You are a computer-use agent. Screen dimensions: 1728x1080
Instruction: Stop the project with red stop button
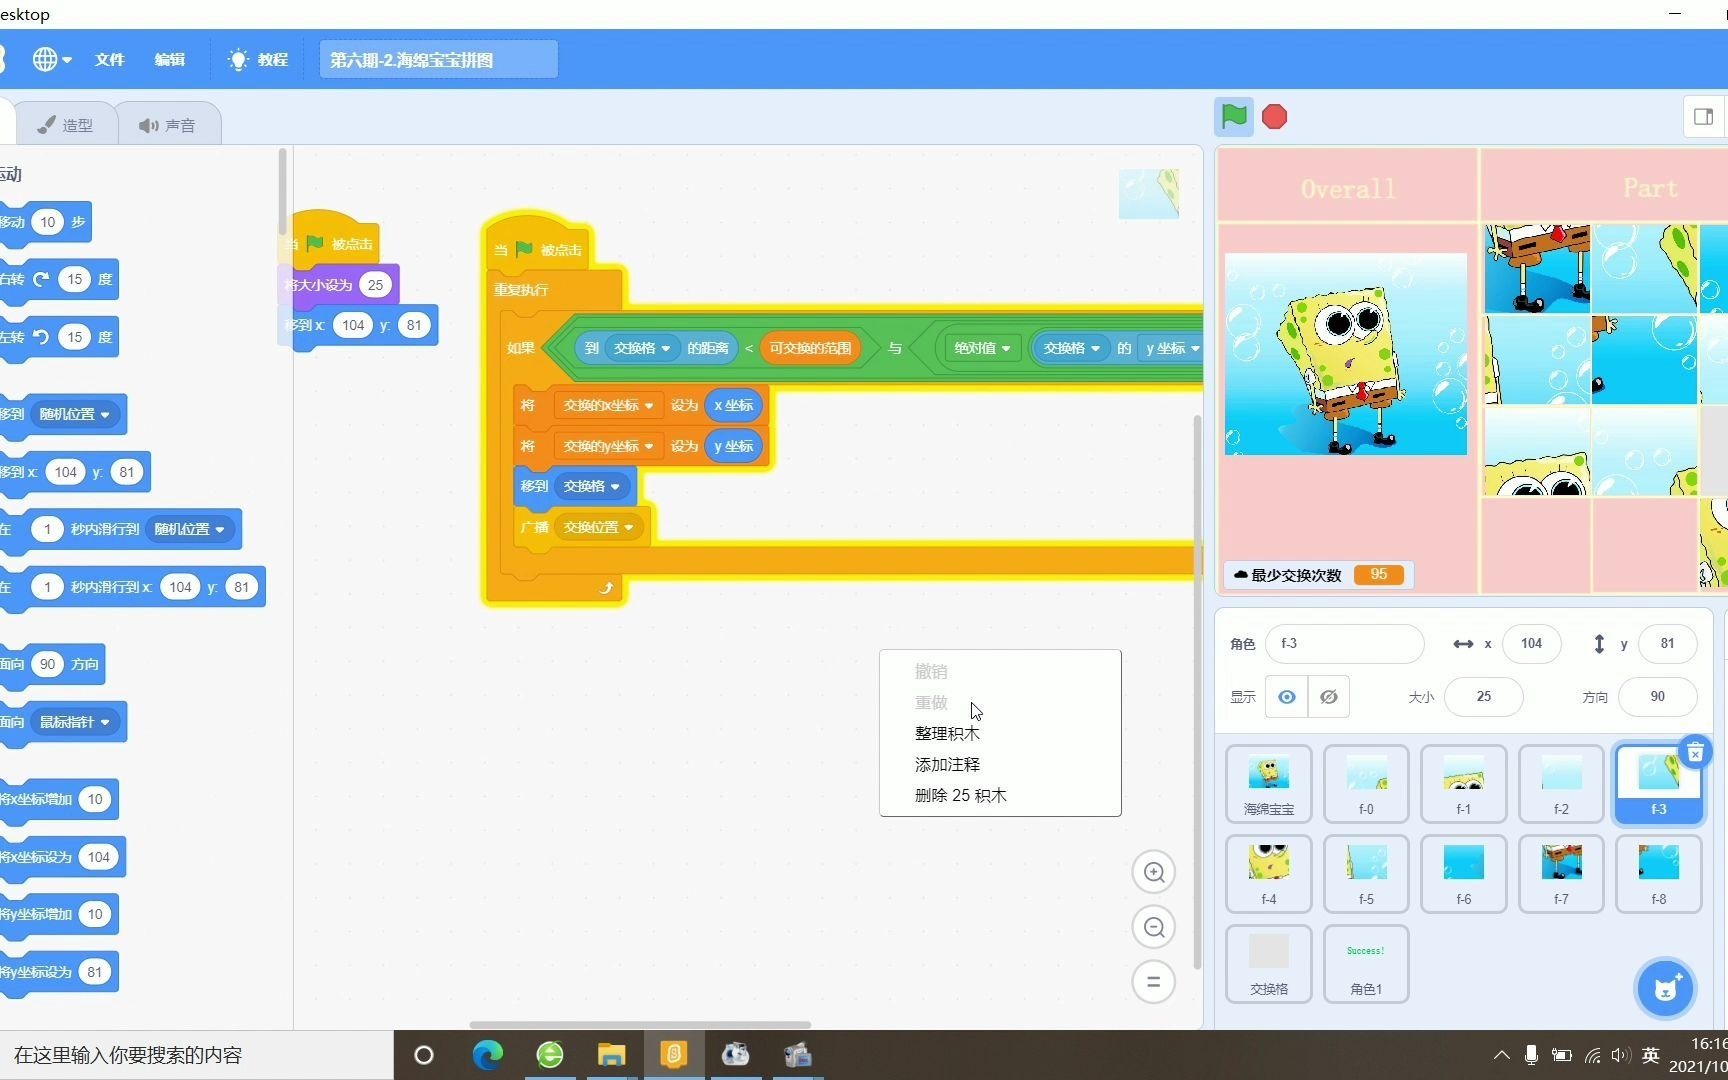tap(1274, 117)
